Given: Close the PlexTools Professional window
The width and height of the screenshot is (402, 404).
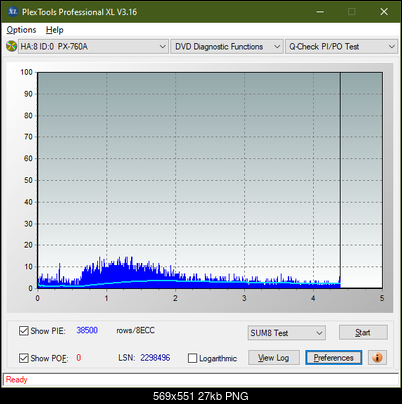Looking at the screenshot, I should [384, 12].
